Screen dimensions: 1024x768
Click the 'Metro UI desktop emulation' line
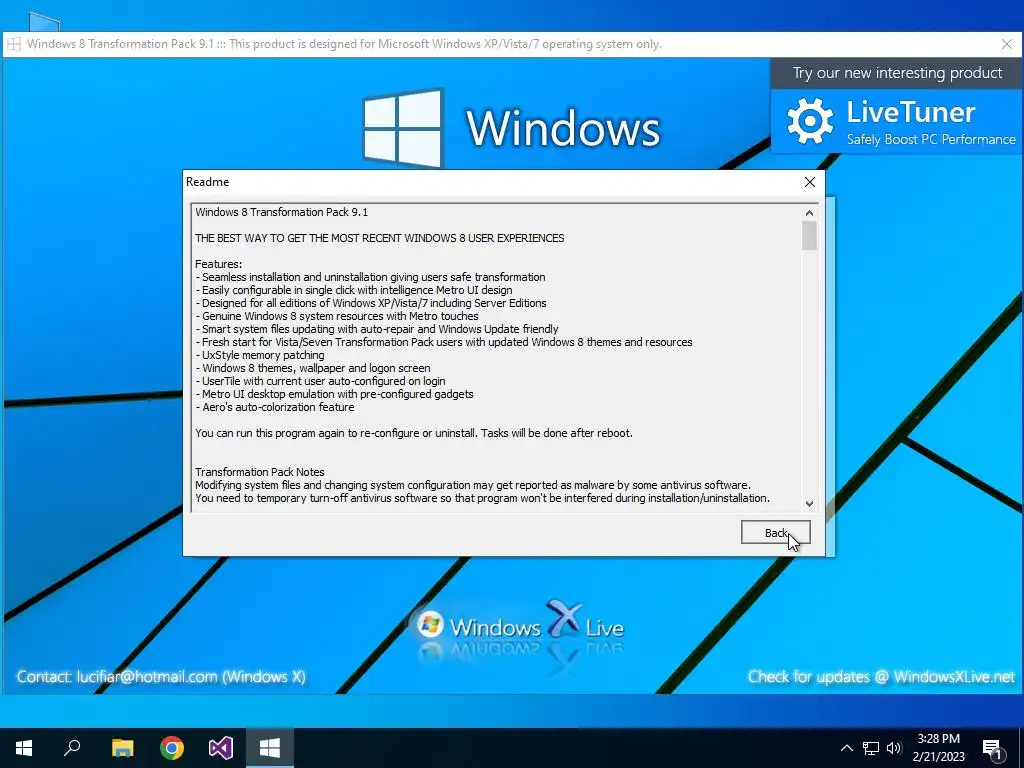(334, 394)
